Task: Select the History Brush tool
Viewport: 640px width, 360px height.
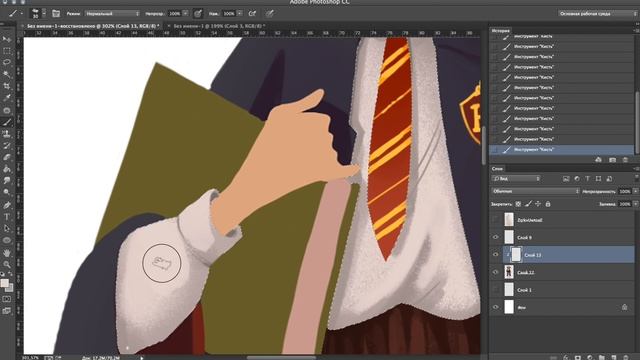Action: point(7,145)
